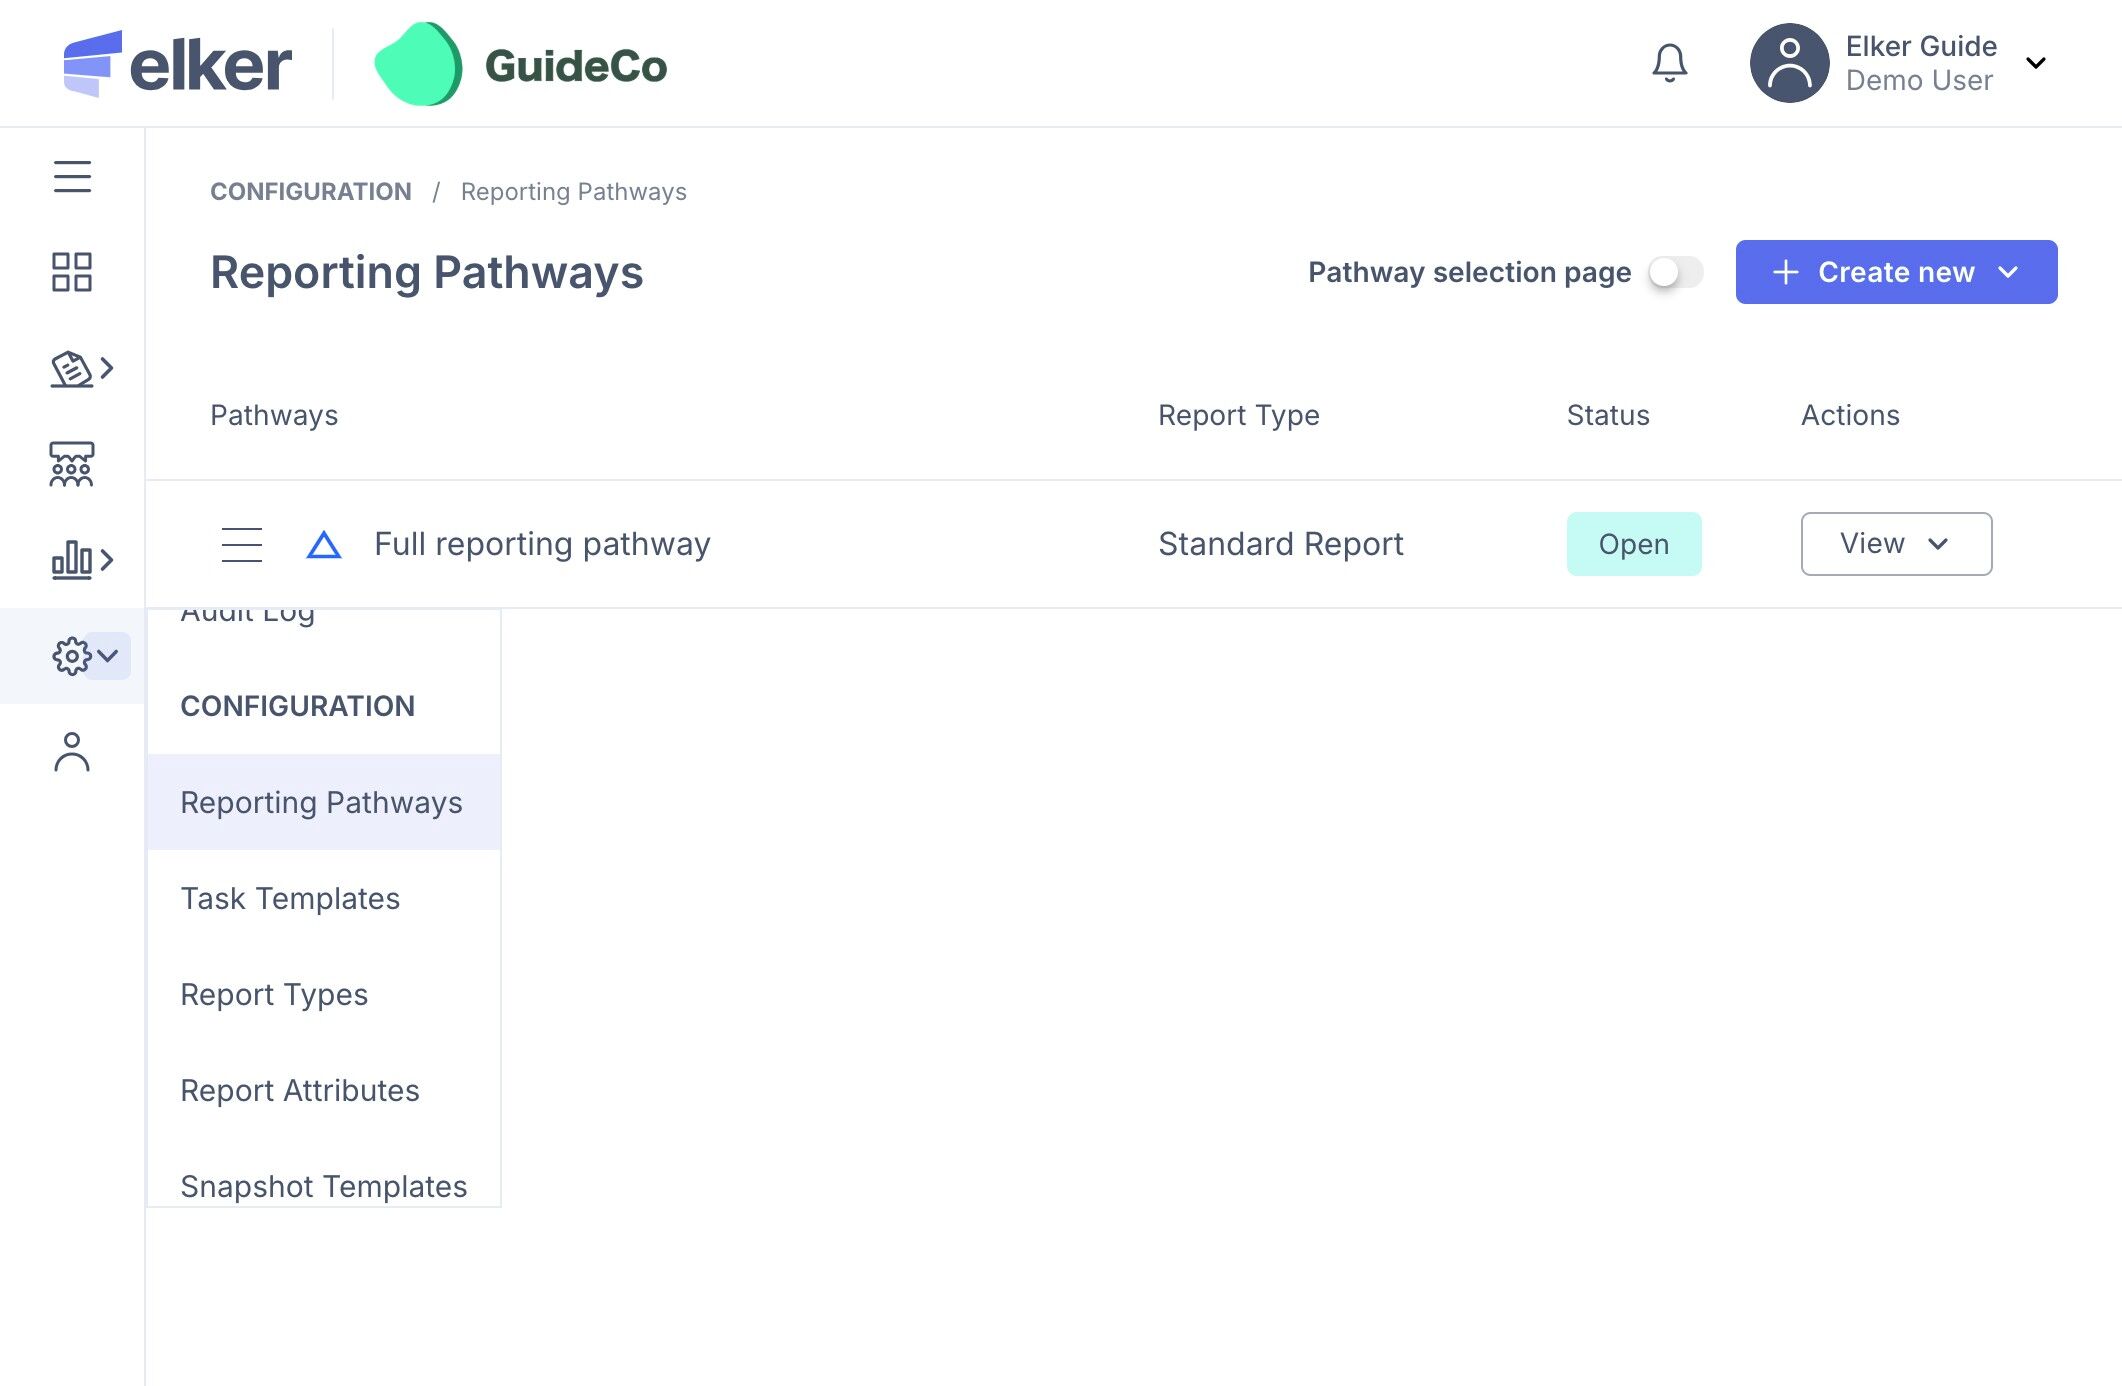This screenshot has width=2122, height=1386.
Task: Open the hamburger menu in the sidebar
Action: [72, 177]
